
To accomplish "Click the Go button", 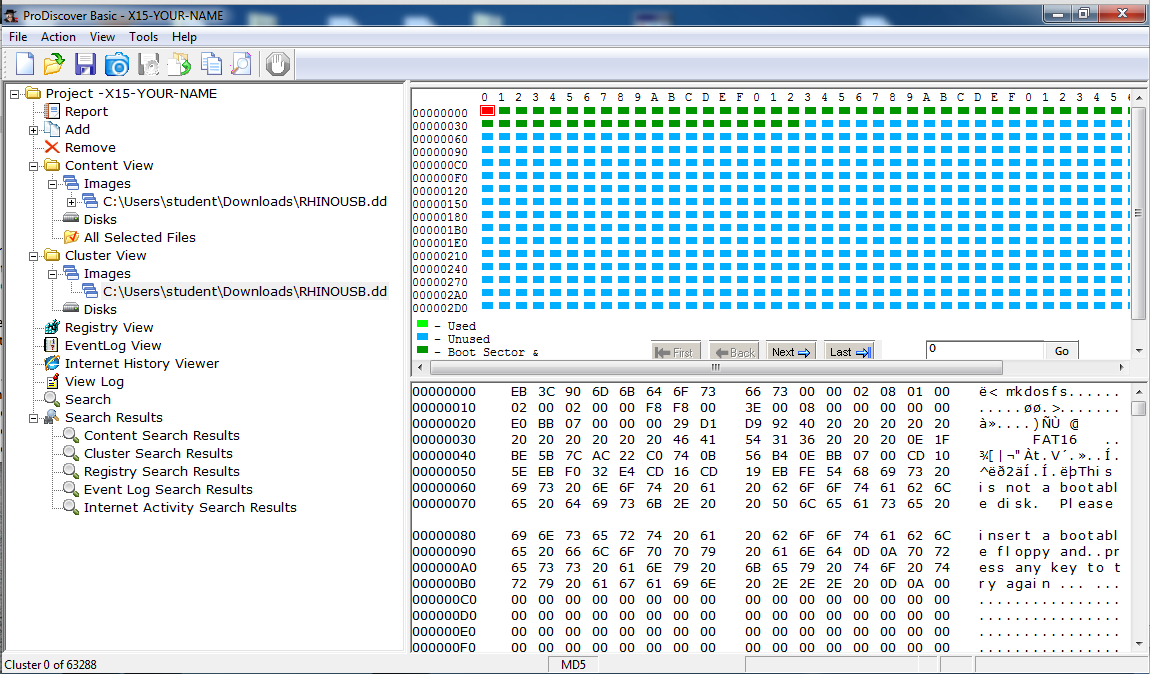I will click(x=1061, y=351).
